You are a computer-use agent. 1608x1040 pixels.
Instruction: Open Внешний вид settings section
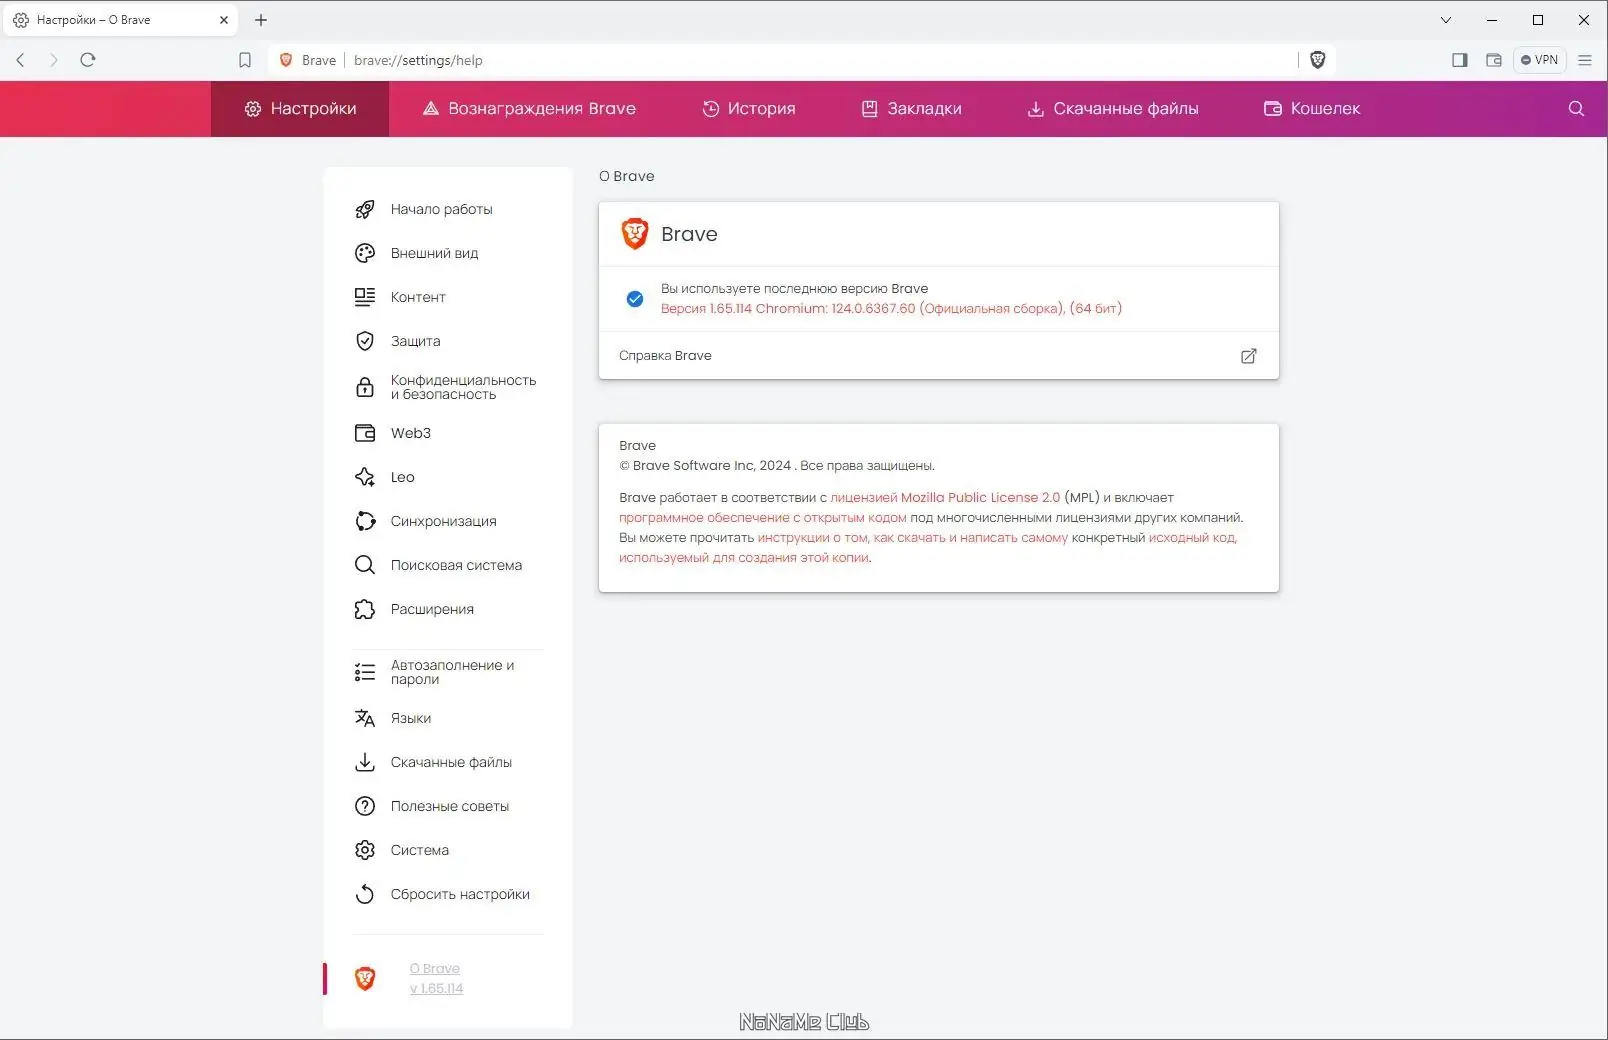point(435,253)
